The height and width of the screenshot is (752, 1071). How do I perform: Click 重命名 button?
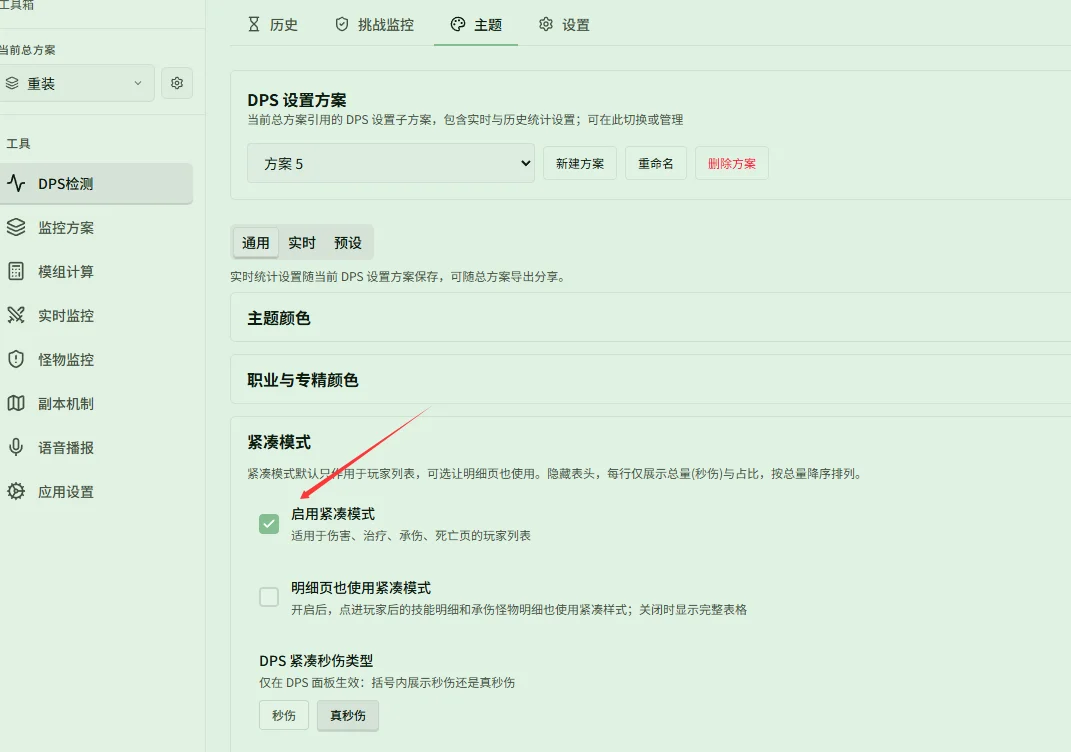point(656,163)
